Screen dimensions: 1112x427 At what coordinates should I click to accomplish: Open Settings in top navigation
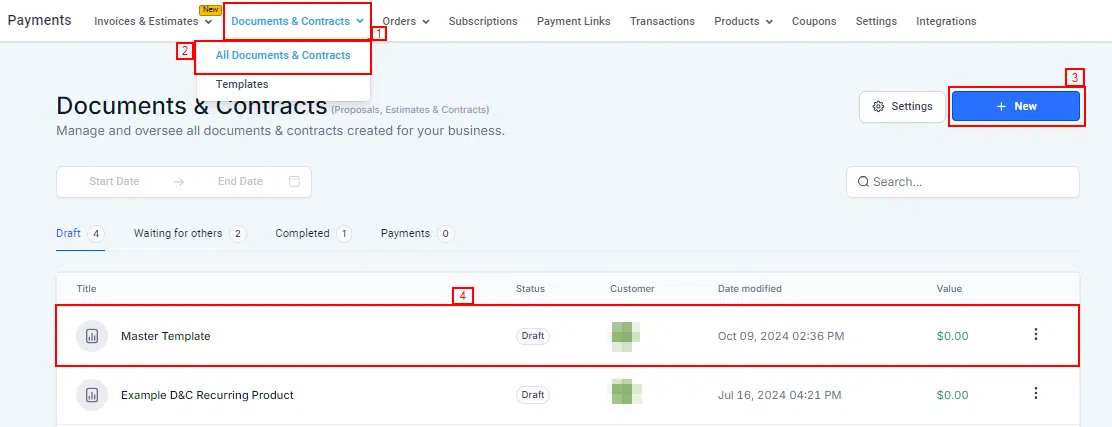coord(876,21)
